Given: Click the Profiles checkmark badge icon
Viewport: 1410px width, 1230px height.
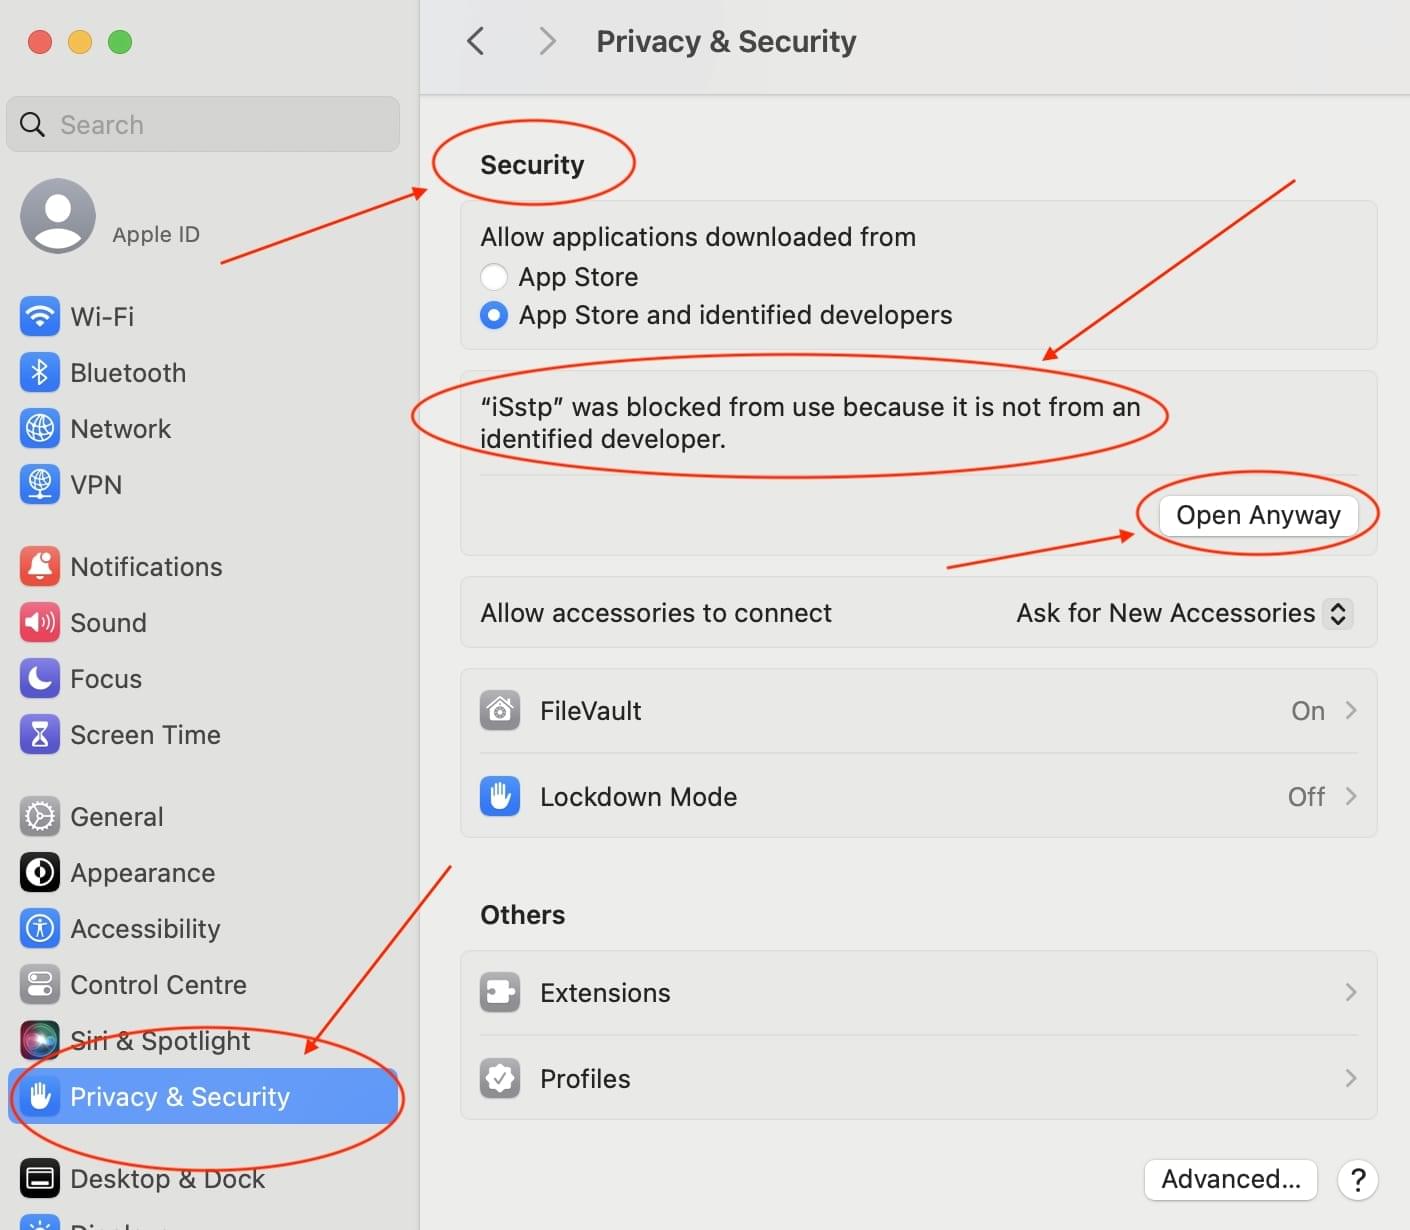Looking at the screenshot, I should 500,1079.
